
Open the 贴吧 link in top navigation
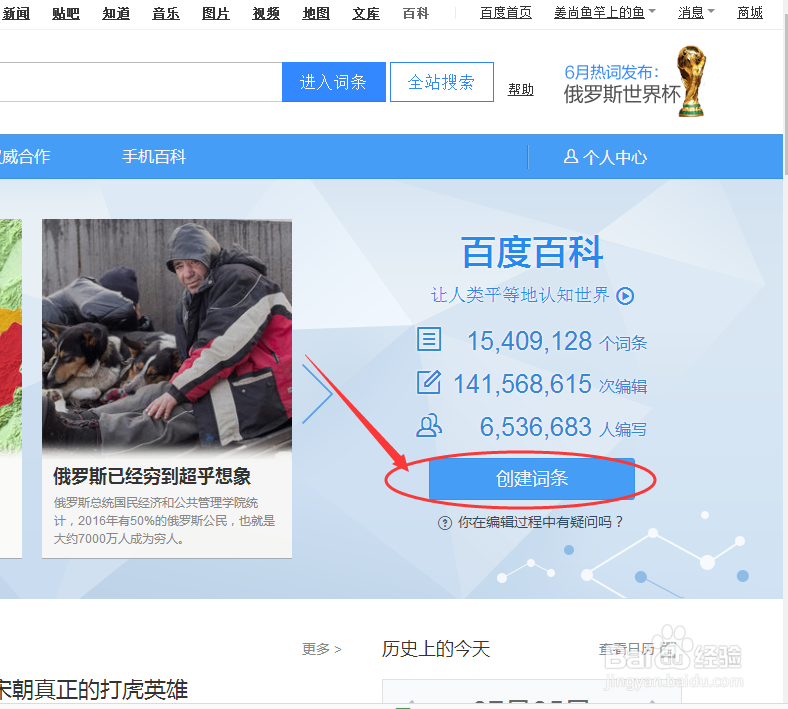coord(66,13)
